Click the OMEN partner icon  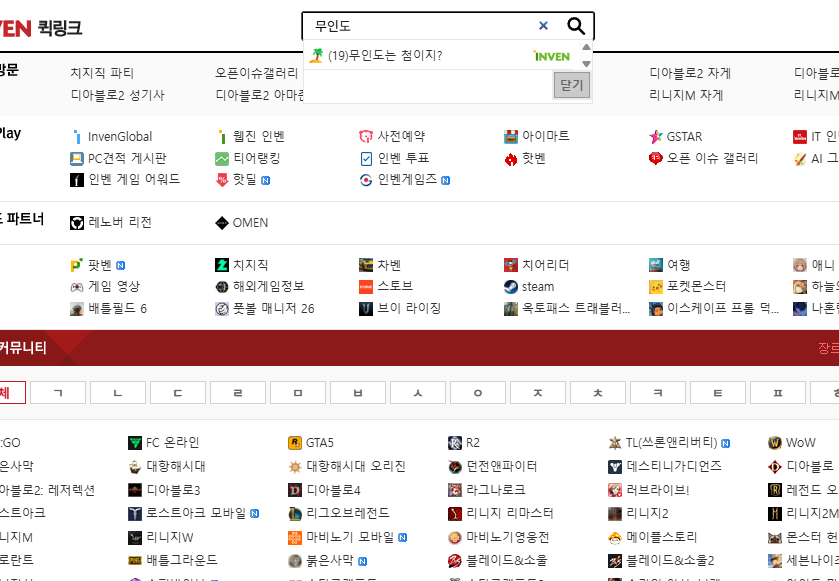coord(221,222)
